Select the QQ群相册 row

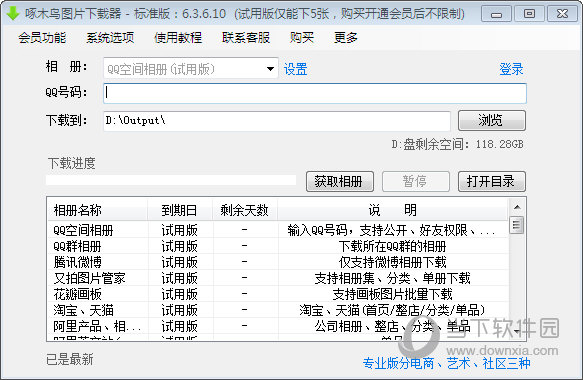tap(278, 246)
